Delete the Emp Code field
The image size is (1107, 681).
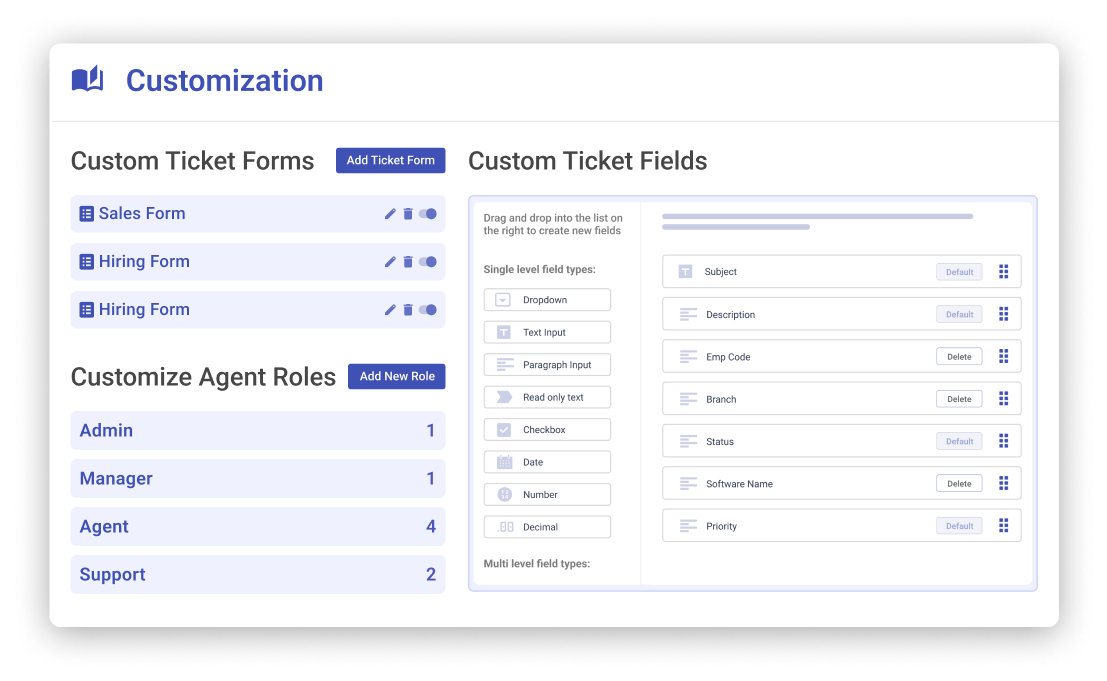point(959,357)
